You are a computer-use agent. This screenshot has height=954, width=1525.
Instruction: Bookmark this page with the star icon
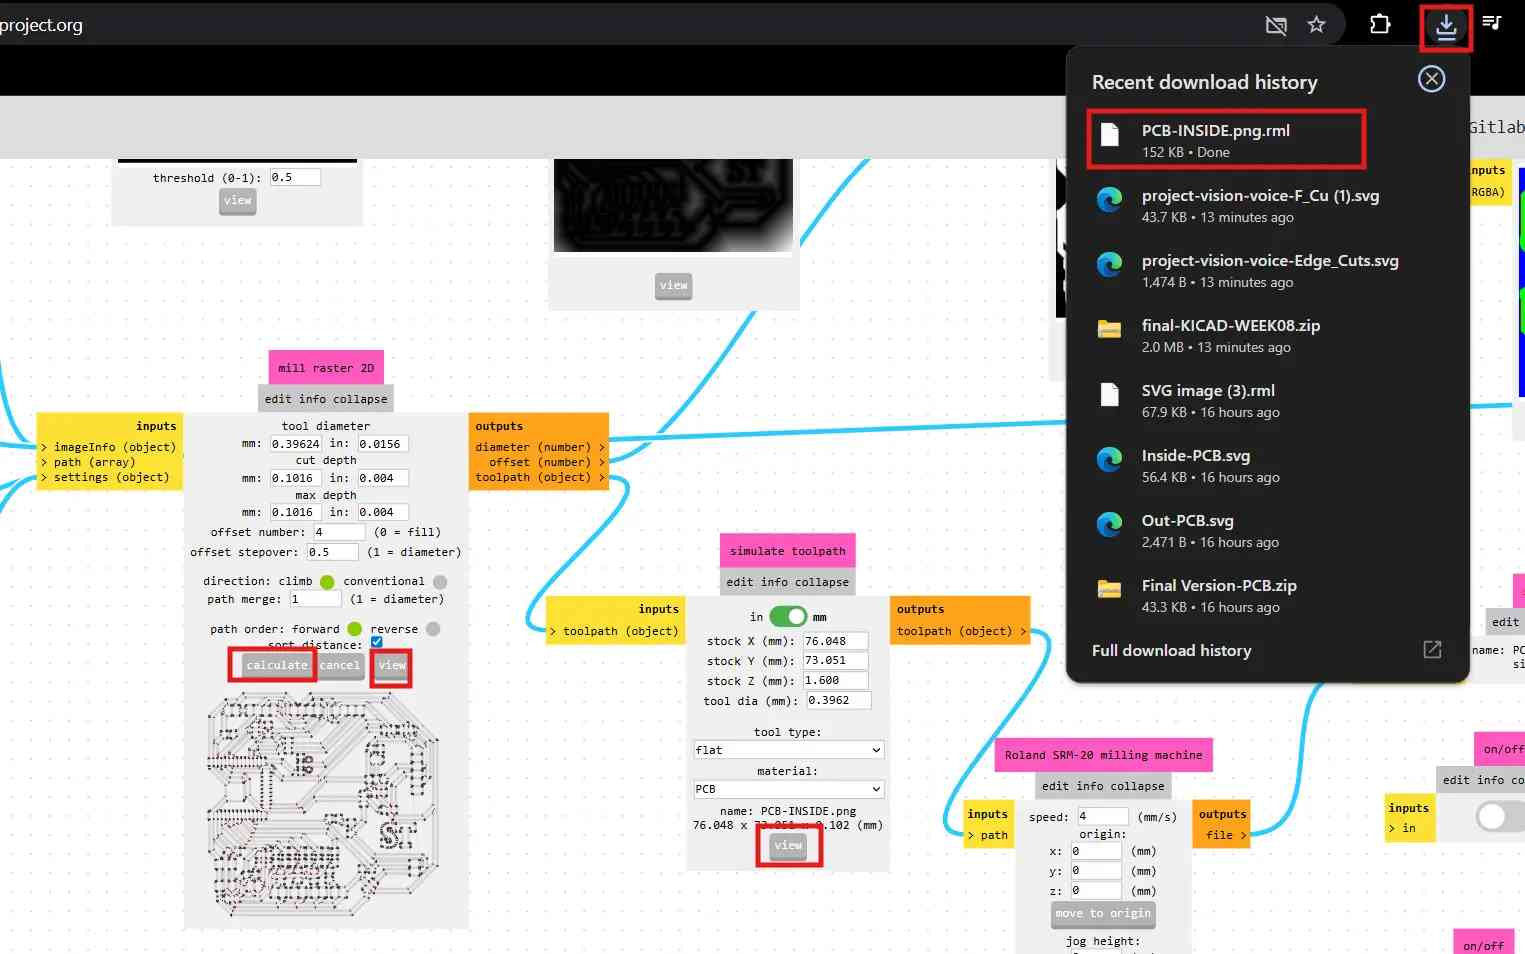pos(1316,25)
